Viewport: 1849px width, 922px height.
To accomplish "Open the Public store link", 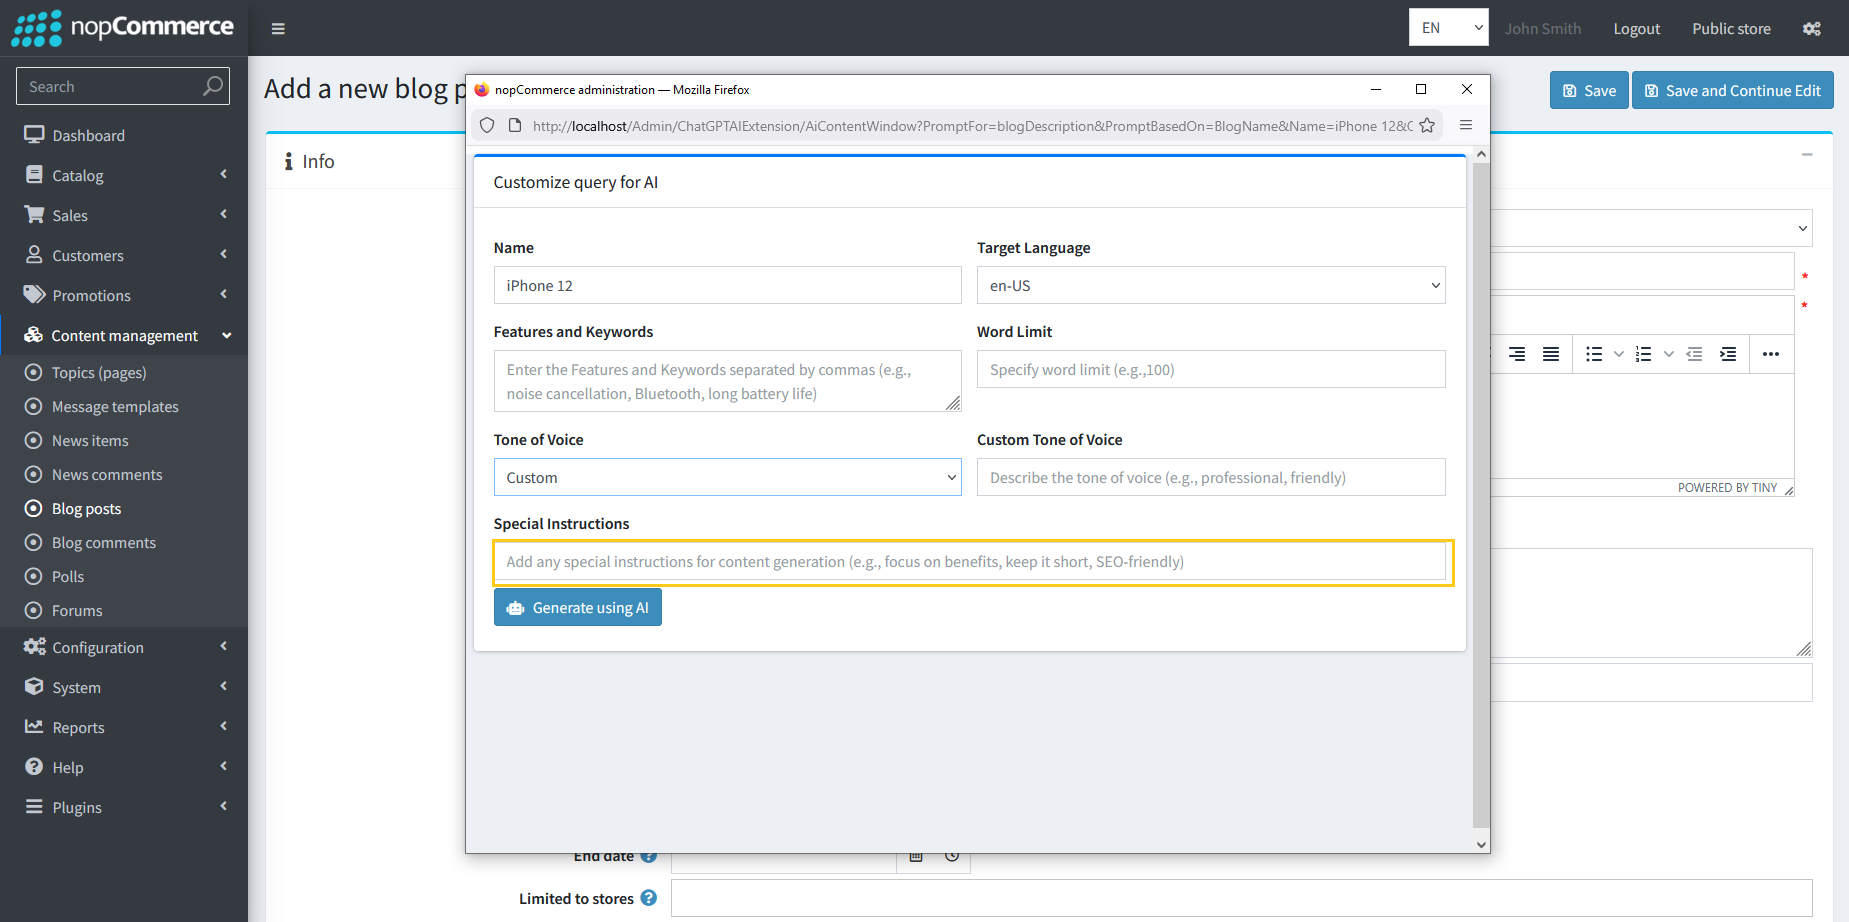I will pos(1731,28).
